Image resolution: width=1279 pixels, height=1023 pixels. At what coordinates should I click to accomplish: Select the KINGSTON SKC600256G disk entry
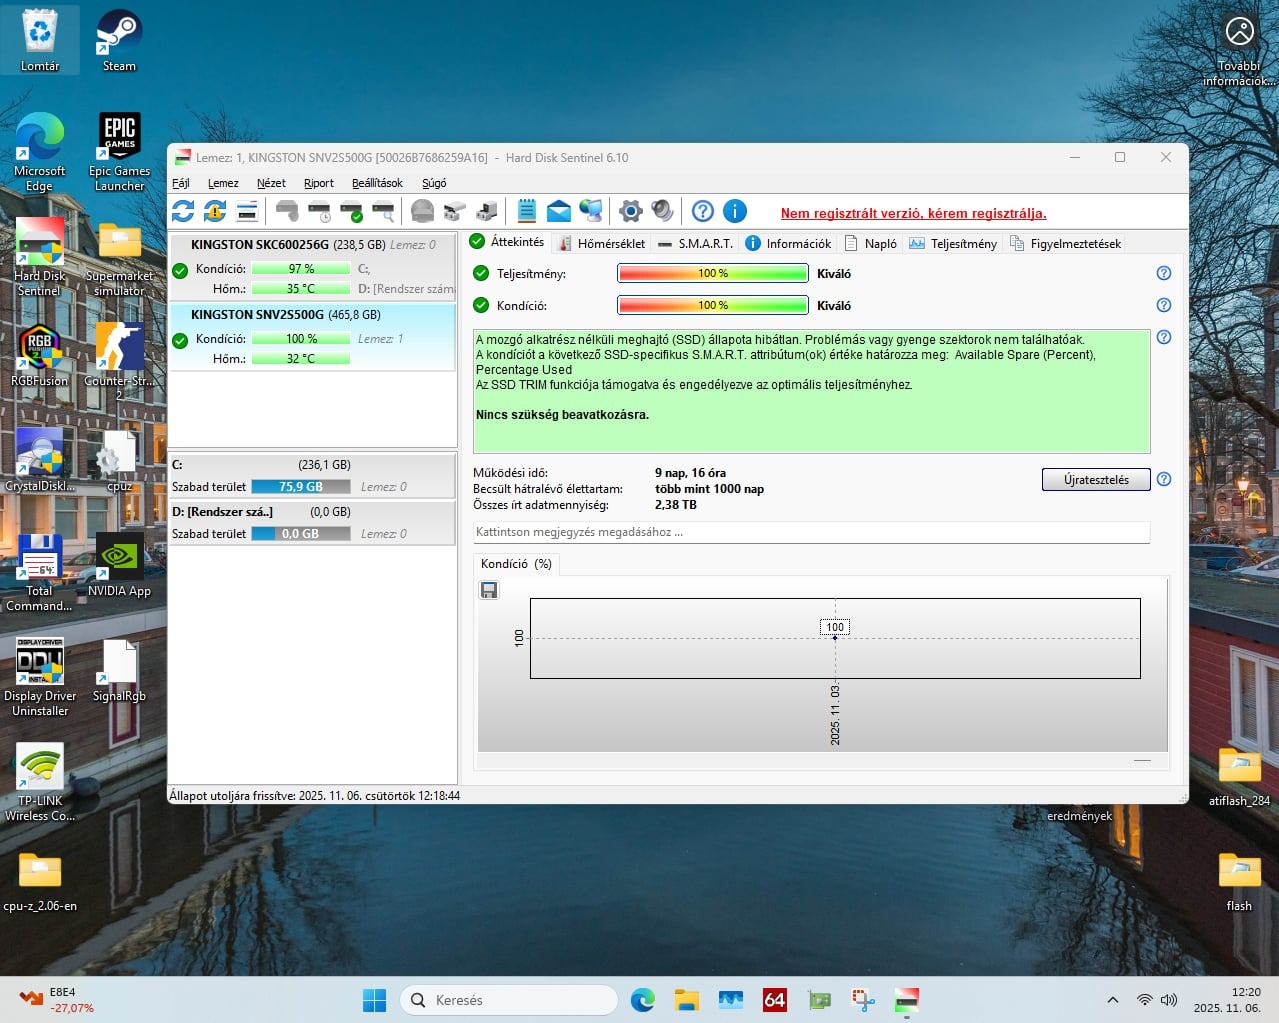click(x=313, y=267)
